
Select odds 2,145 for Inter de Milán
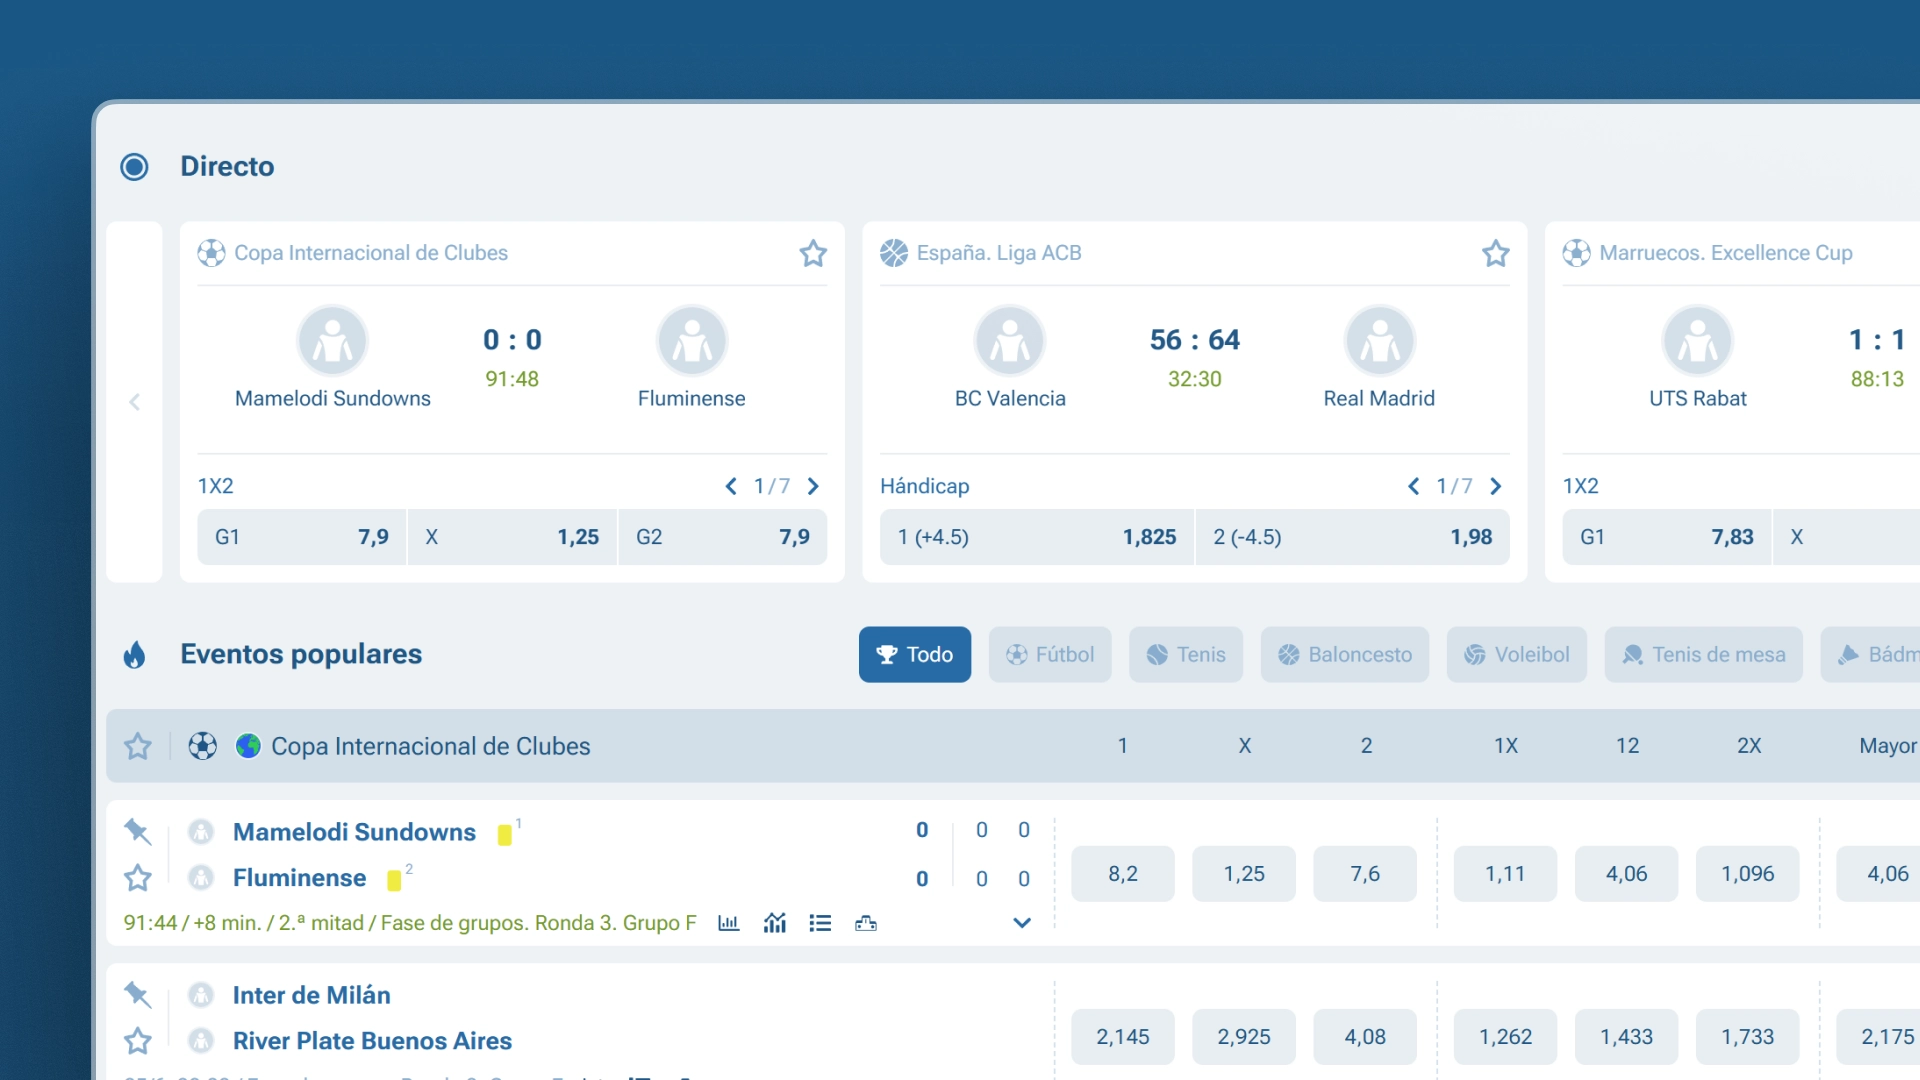[1123, 1037]
